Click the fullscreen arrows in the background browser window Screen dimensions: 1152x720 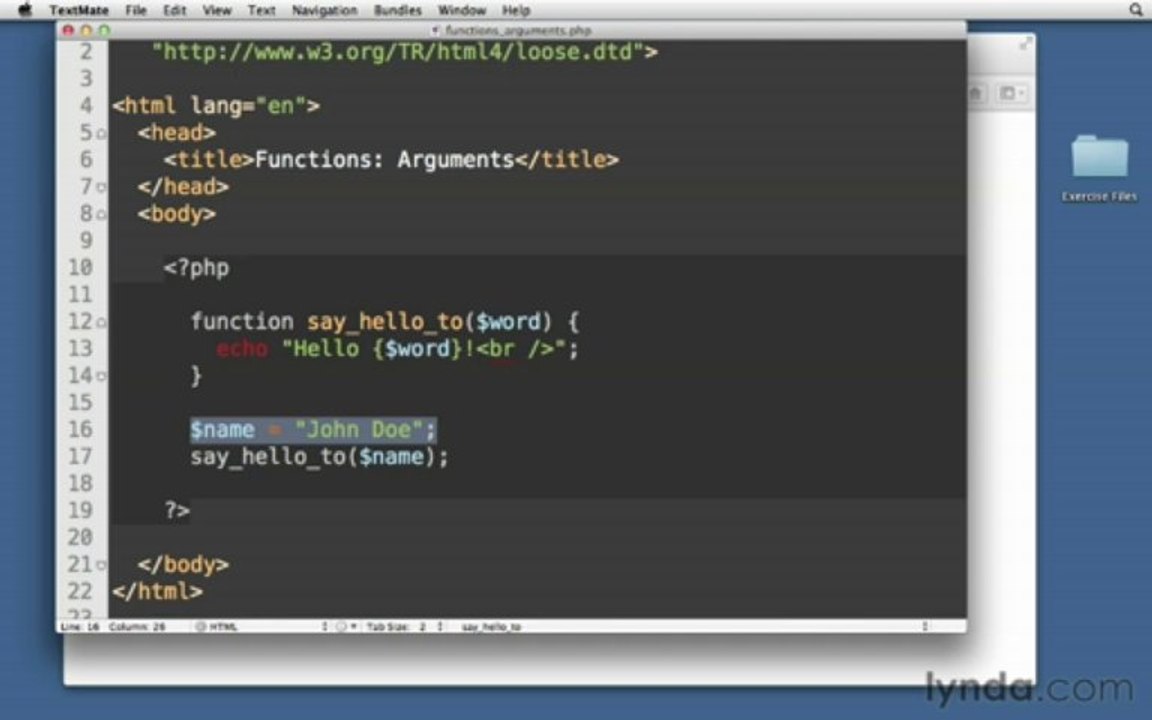click(x=1026, y=45)
